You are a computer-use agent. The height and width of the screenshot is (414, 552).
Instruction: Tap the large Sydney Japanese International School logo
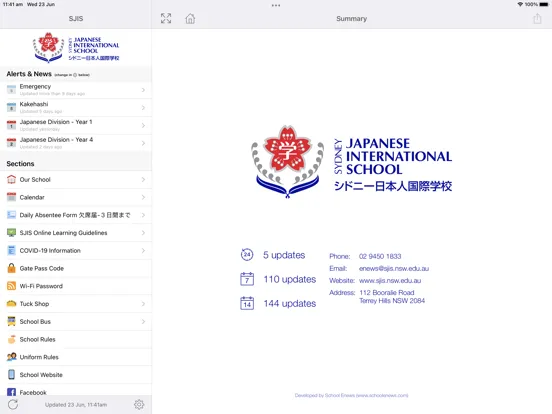pyautogui.click(x=351, y=162)
